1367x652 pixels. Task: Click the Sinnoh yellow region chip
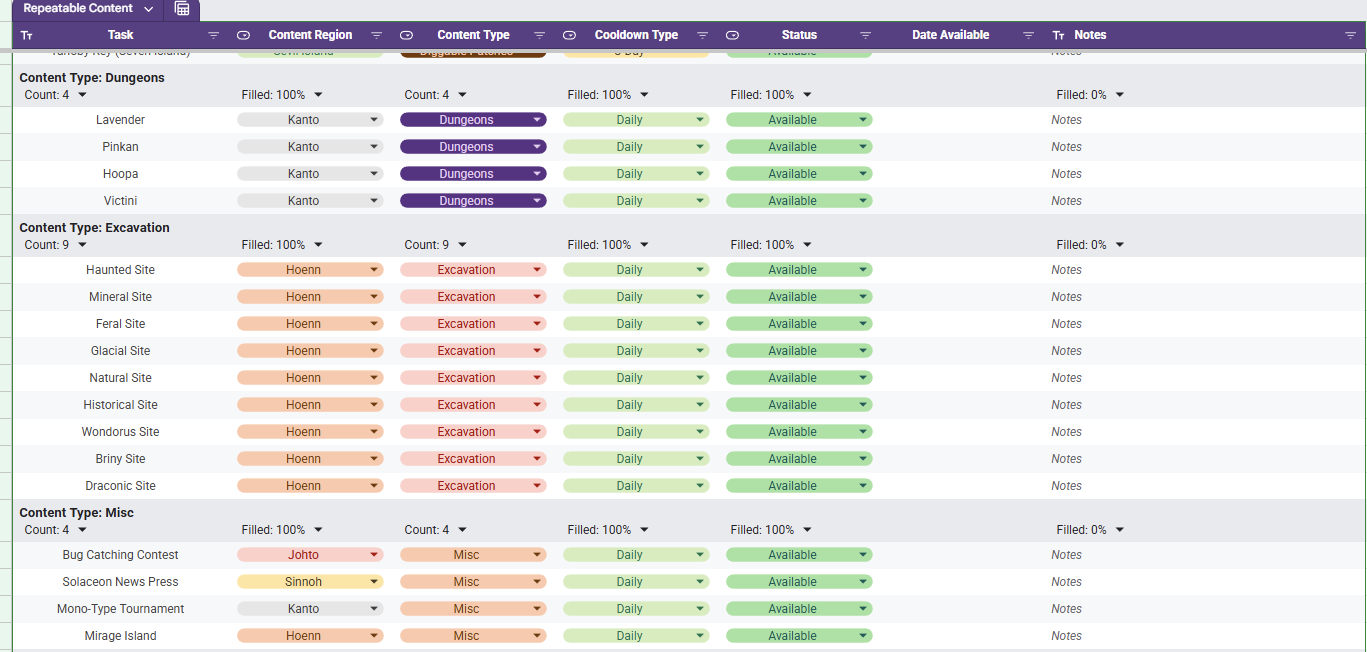click(x=304, y=582)
